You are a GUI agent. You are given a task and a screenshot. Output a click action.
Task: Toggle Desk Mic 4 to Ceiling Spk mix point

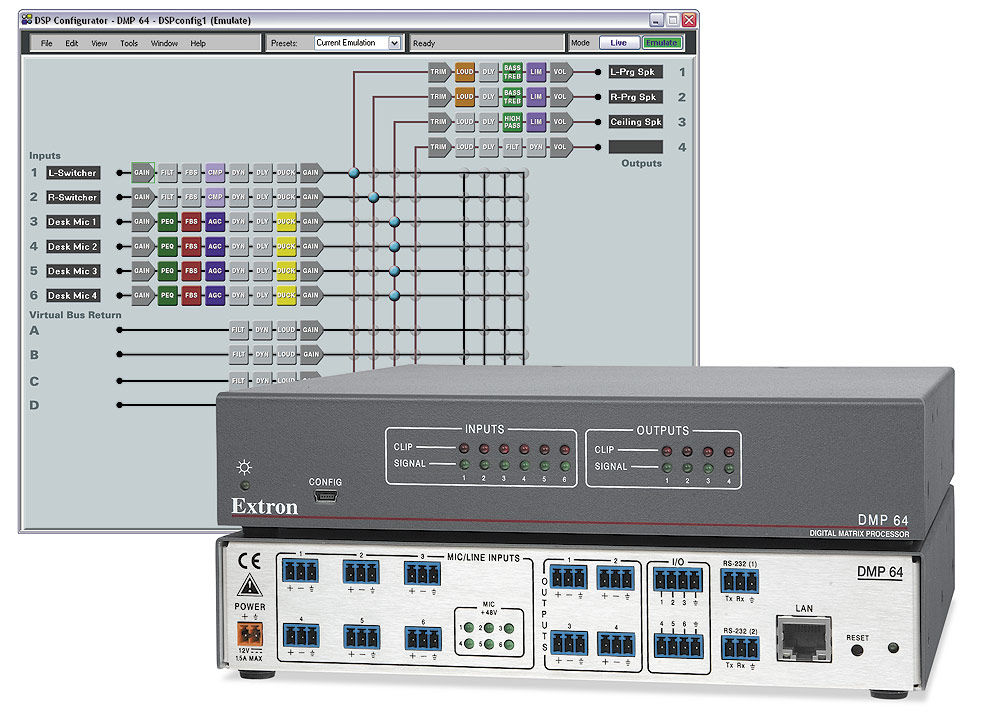(395, 295)
